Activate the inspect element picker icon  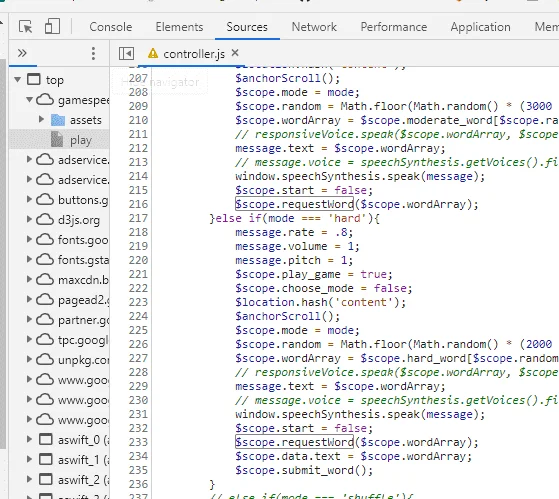click(x=25, y=27)
